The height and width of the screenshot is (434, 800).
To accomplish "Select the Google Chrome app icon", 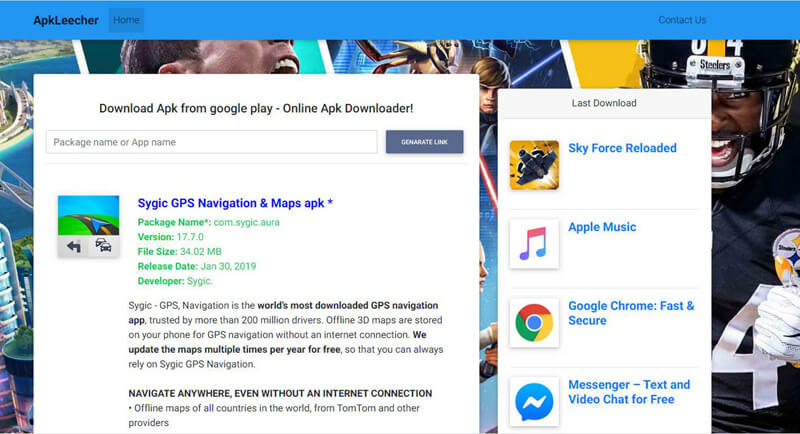I will [x=534, y=323].
